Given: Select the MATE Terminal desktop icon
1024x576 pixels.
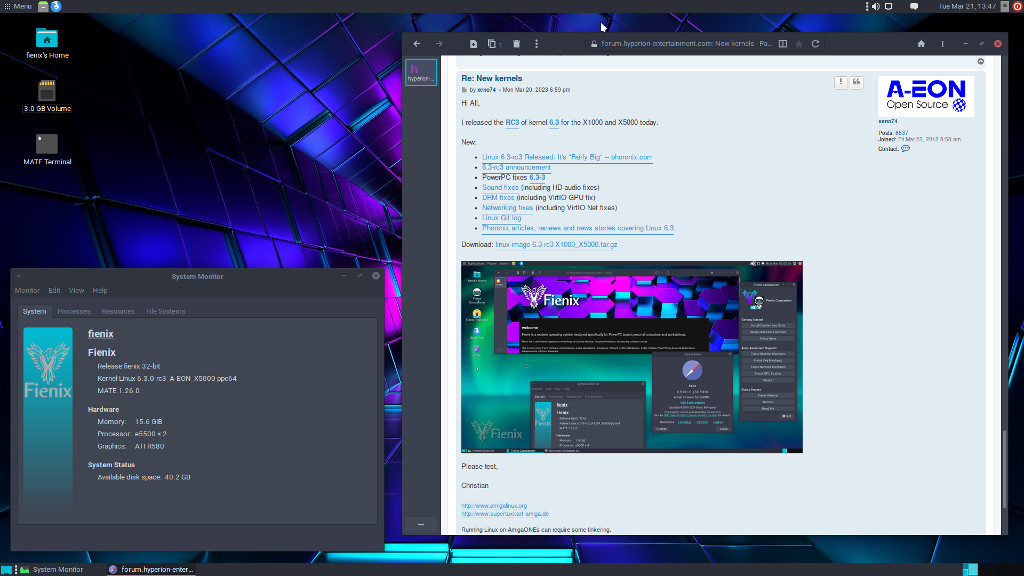Looking at the screenshot, I should [47, 149].
